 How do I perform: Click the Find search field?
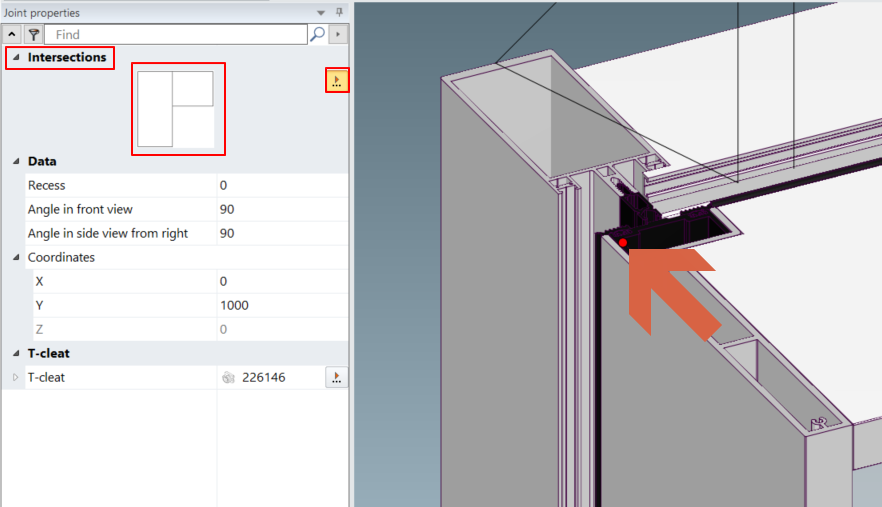pos(175,34)
